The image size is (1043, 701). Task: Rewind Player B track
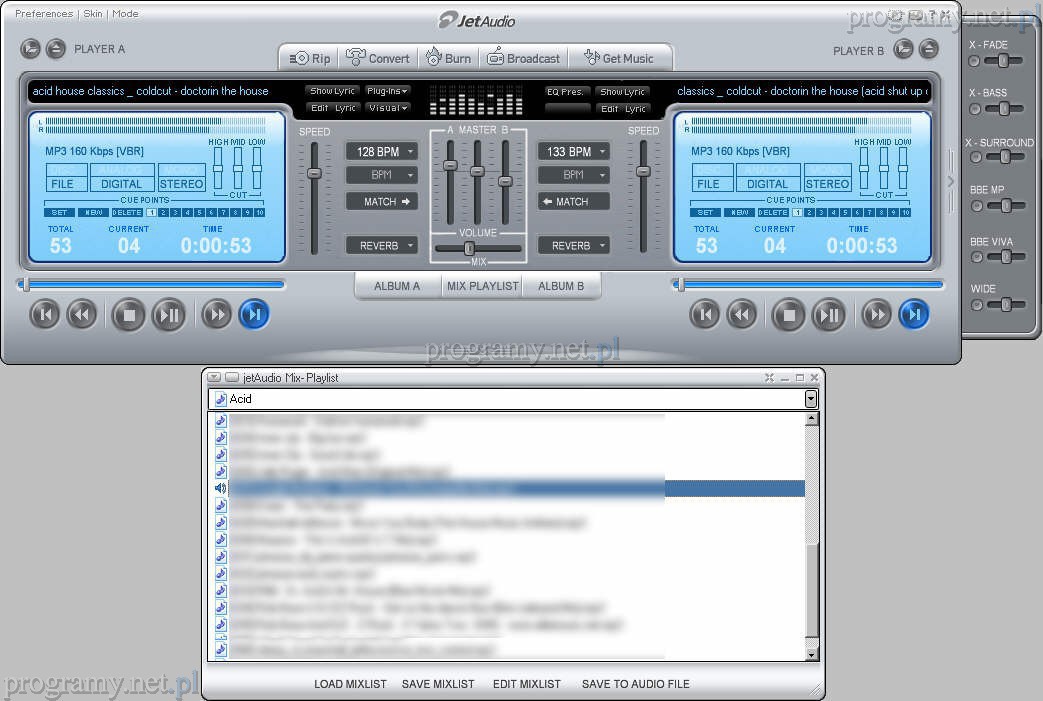[x=741, y=316]
